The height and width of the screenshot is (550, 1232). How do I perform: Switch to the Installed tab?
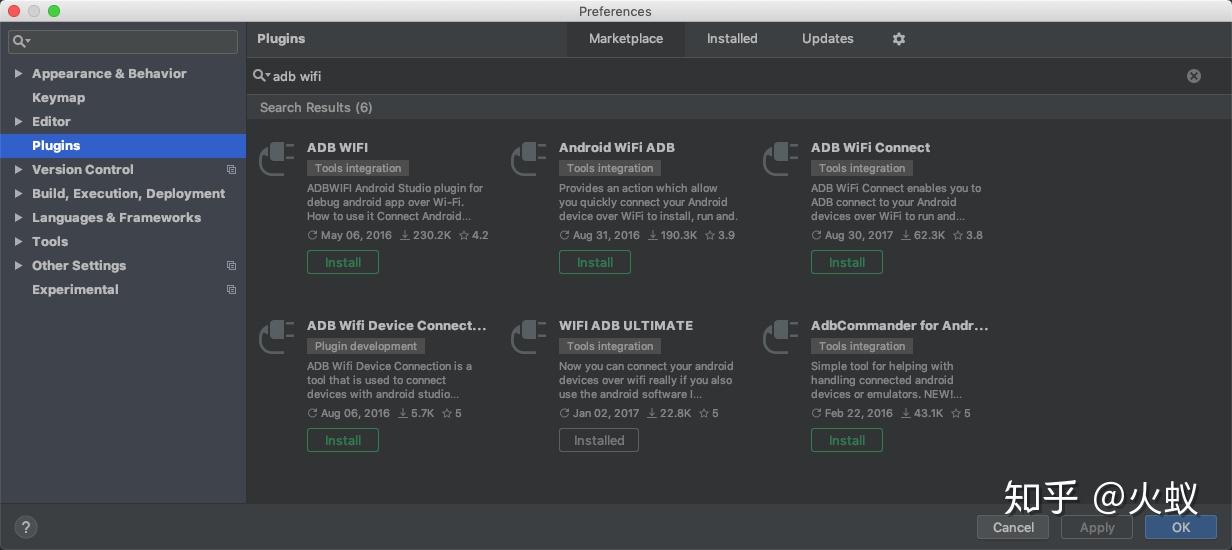coord(732,39)
